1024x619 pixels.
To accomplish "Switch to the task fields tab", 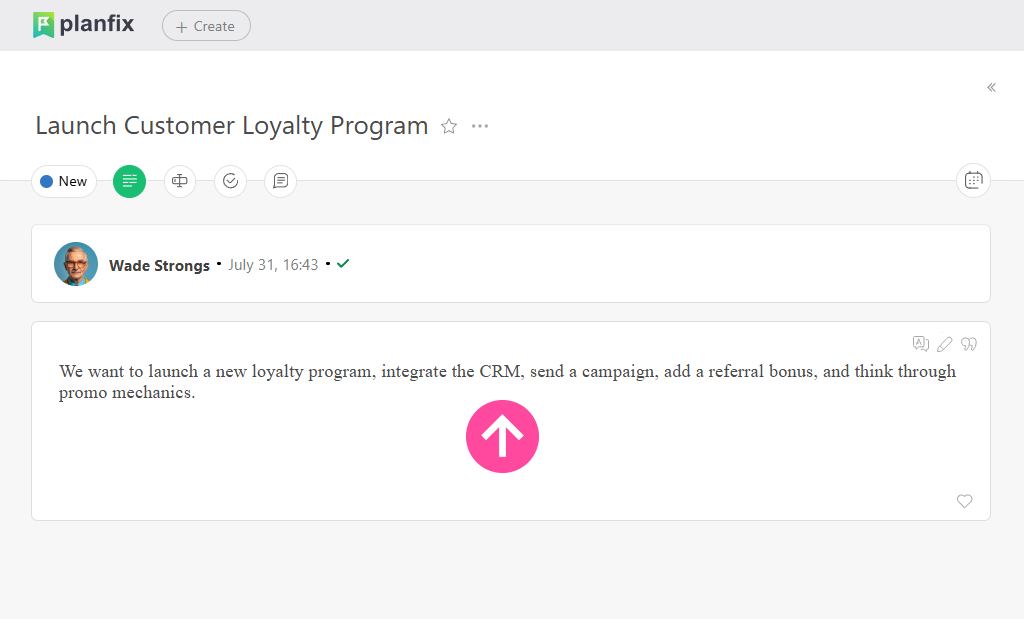I will pos(180,181).
